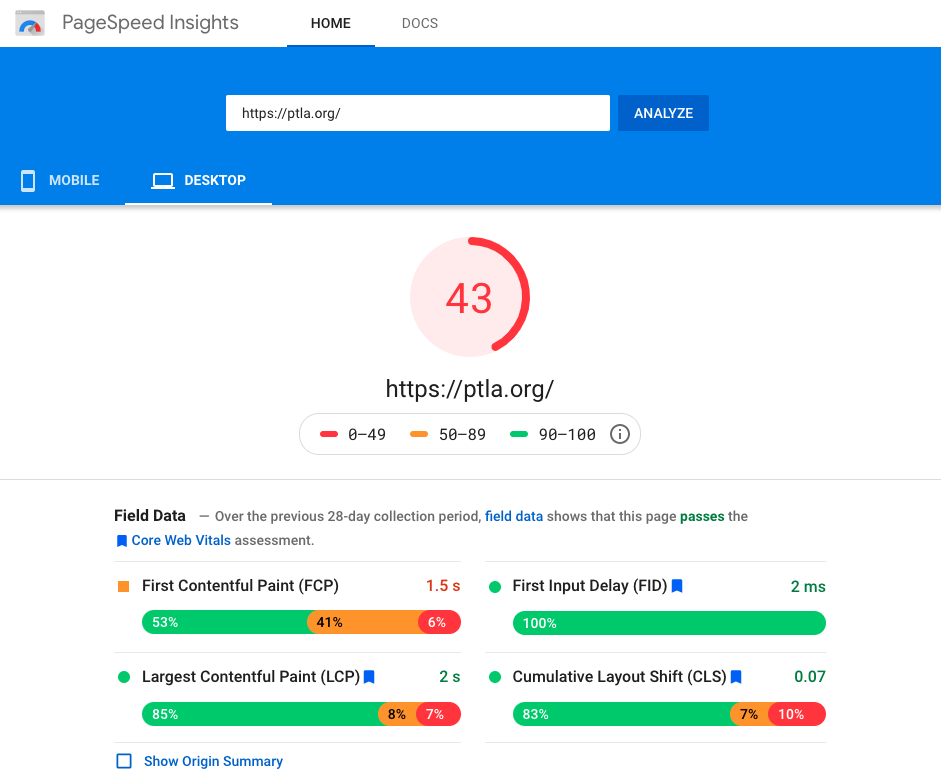The height and width of the screenshot is (781, 941).
Task: Click the bookmark icon next to Largest Contentful Paint
Action: (x=369, y=677)
